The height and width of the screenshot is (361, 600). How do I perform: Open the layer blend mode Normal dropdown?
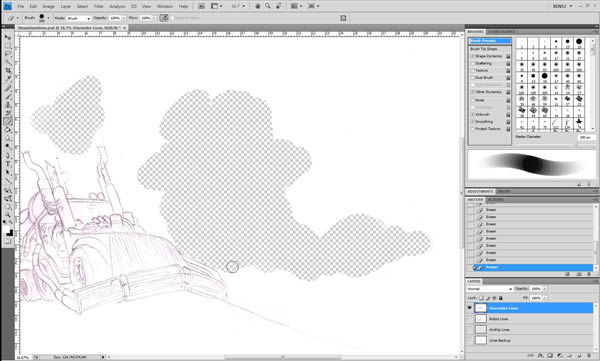[489, 289]
